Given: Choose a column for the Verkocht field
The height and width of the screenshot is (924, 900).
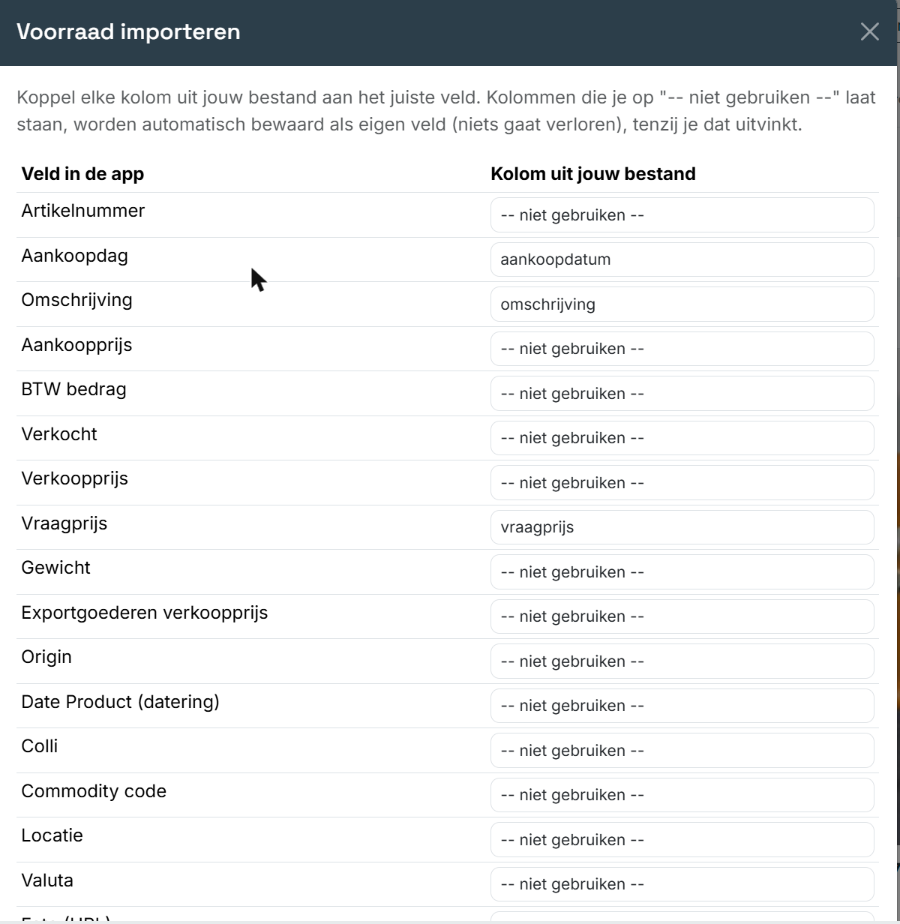Looking at the screenshot, I should [x=682, y=438].
